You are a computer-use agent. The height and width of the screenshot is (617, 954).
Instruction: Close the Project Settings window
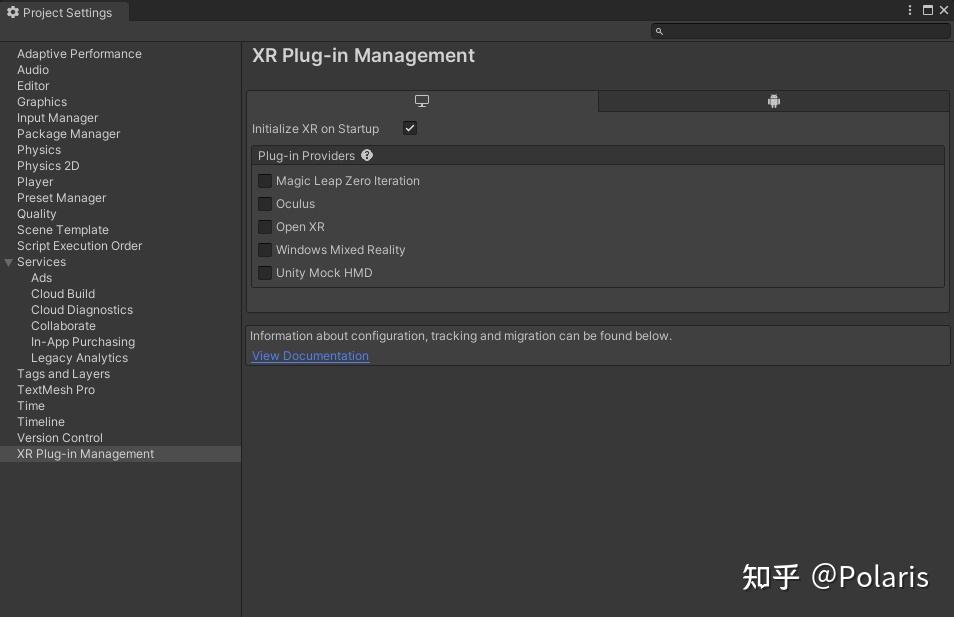point(944,10)
